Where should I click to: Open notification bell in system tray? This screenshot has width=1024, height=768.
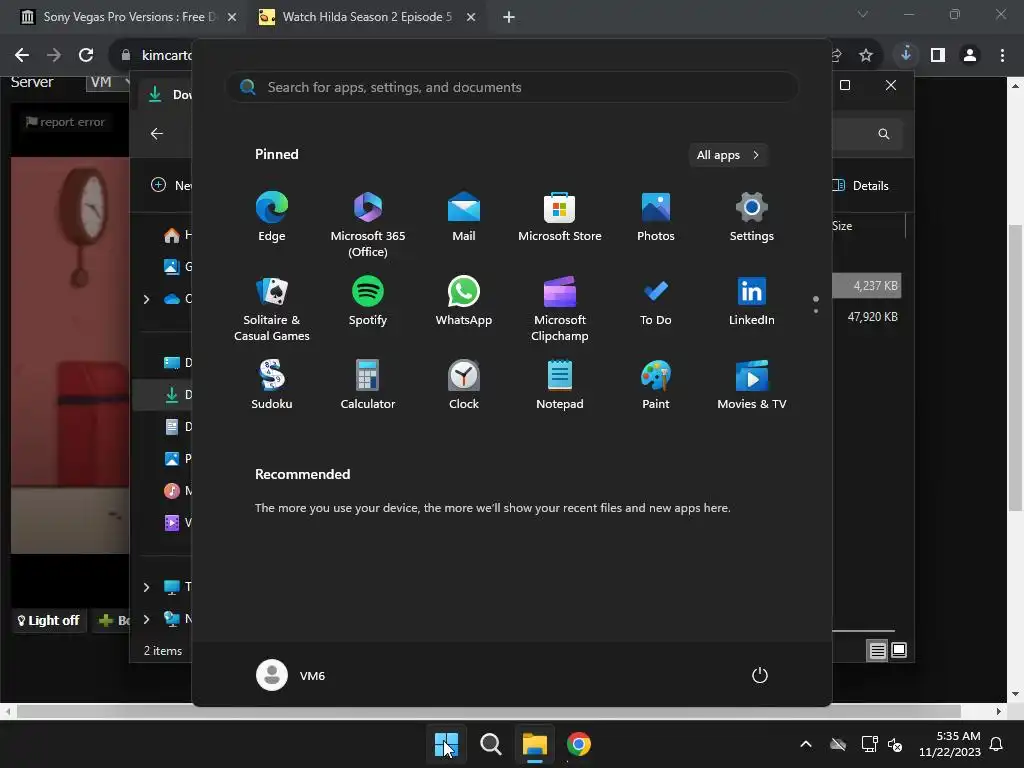point(997,744)
